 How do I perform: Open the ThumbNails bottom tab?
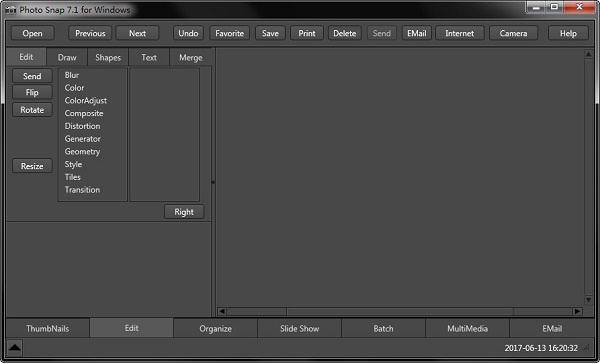click(x=48, y=329)
